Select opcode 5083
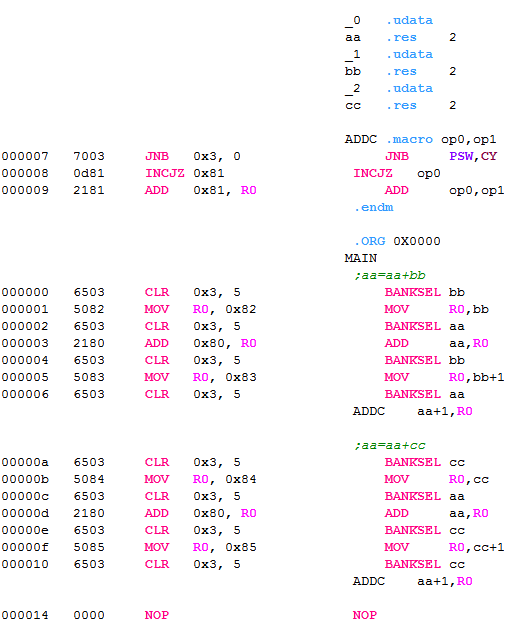This screenshot has height=628, width=529. click(x=89, y=377)
